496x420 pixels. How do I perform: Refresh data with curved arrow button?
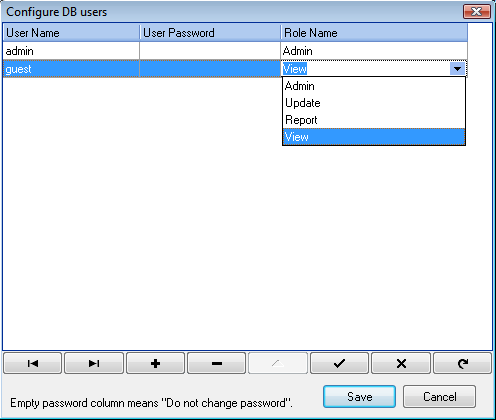(x=463, y=363)
